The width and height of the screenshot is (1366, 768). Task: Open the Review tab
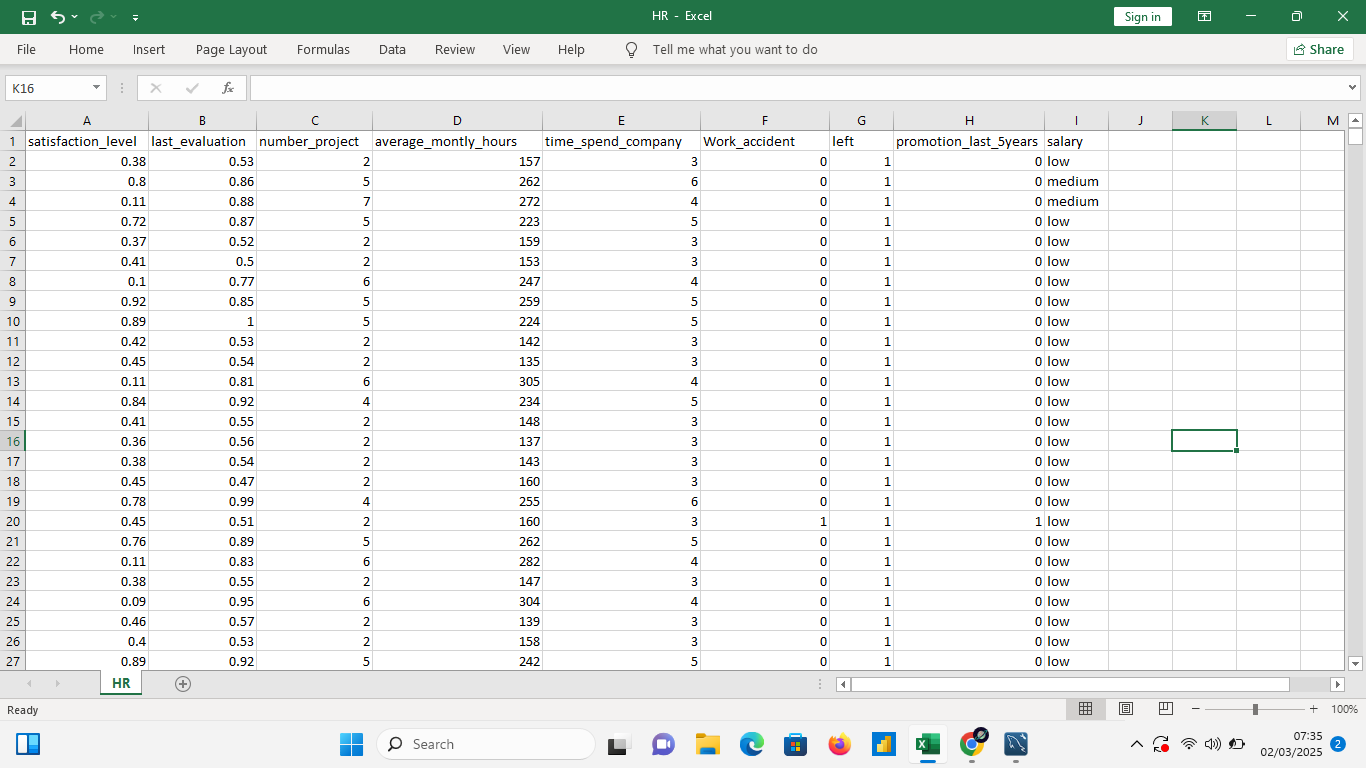pos(455,49)
